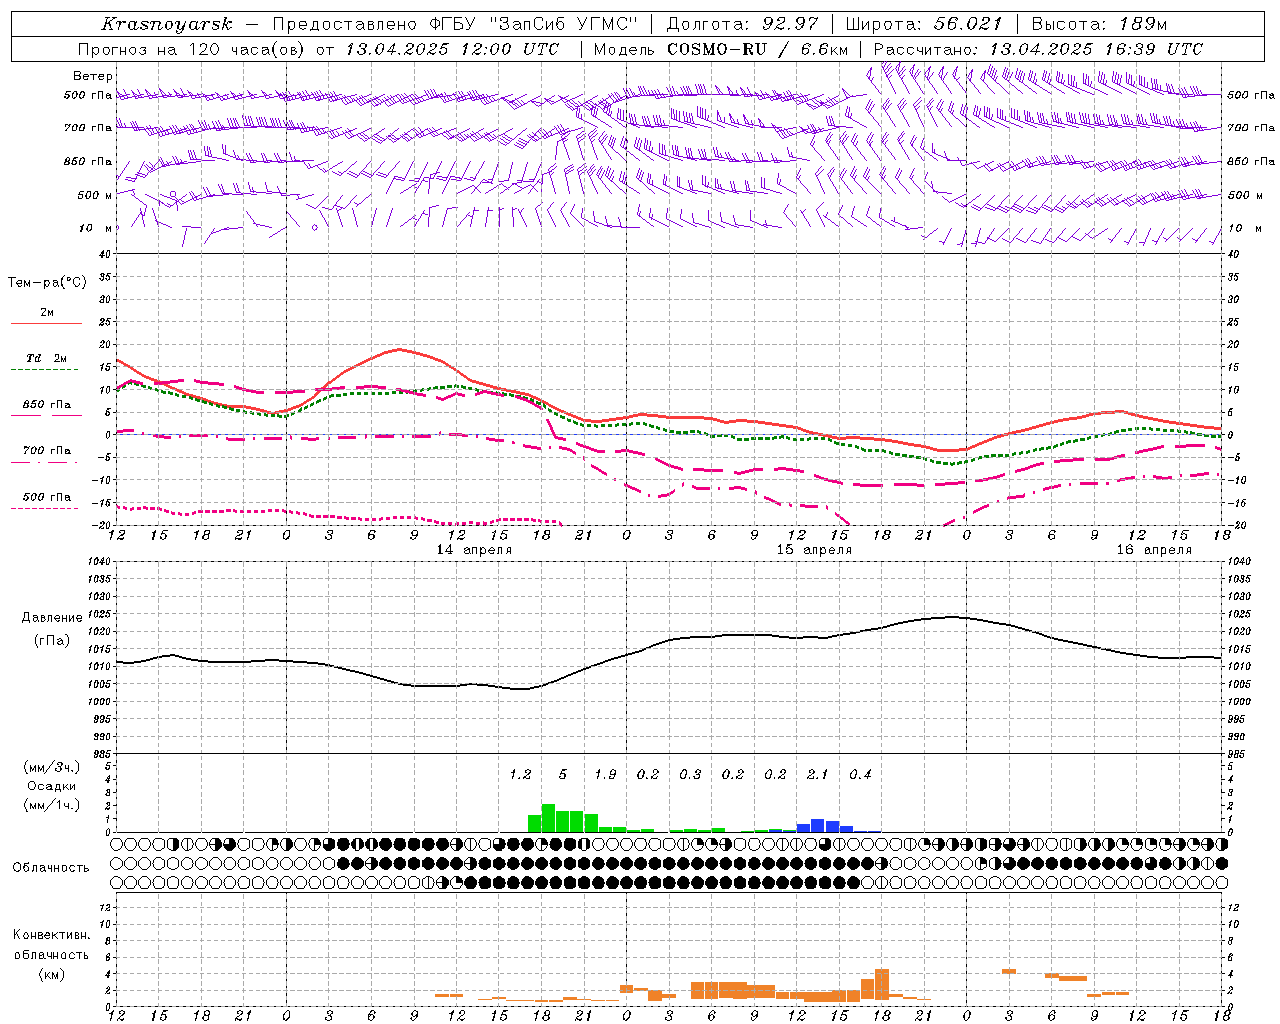Click the Td 2м legend entry
The image size is (1280, 1024).
tap(47, 358)
